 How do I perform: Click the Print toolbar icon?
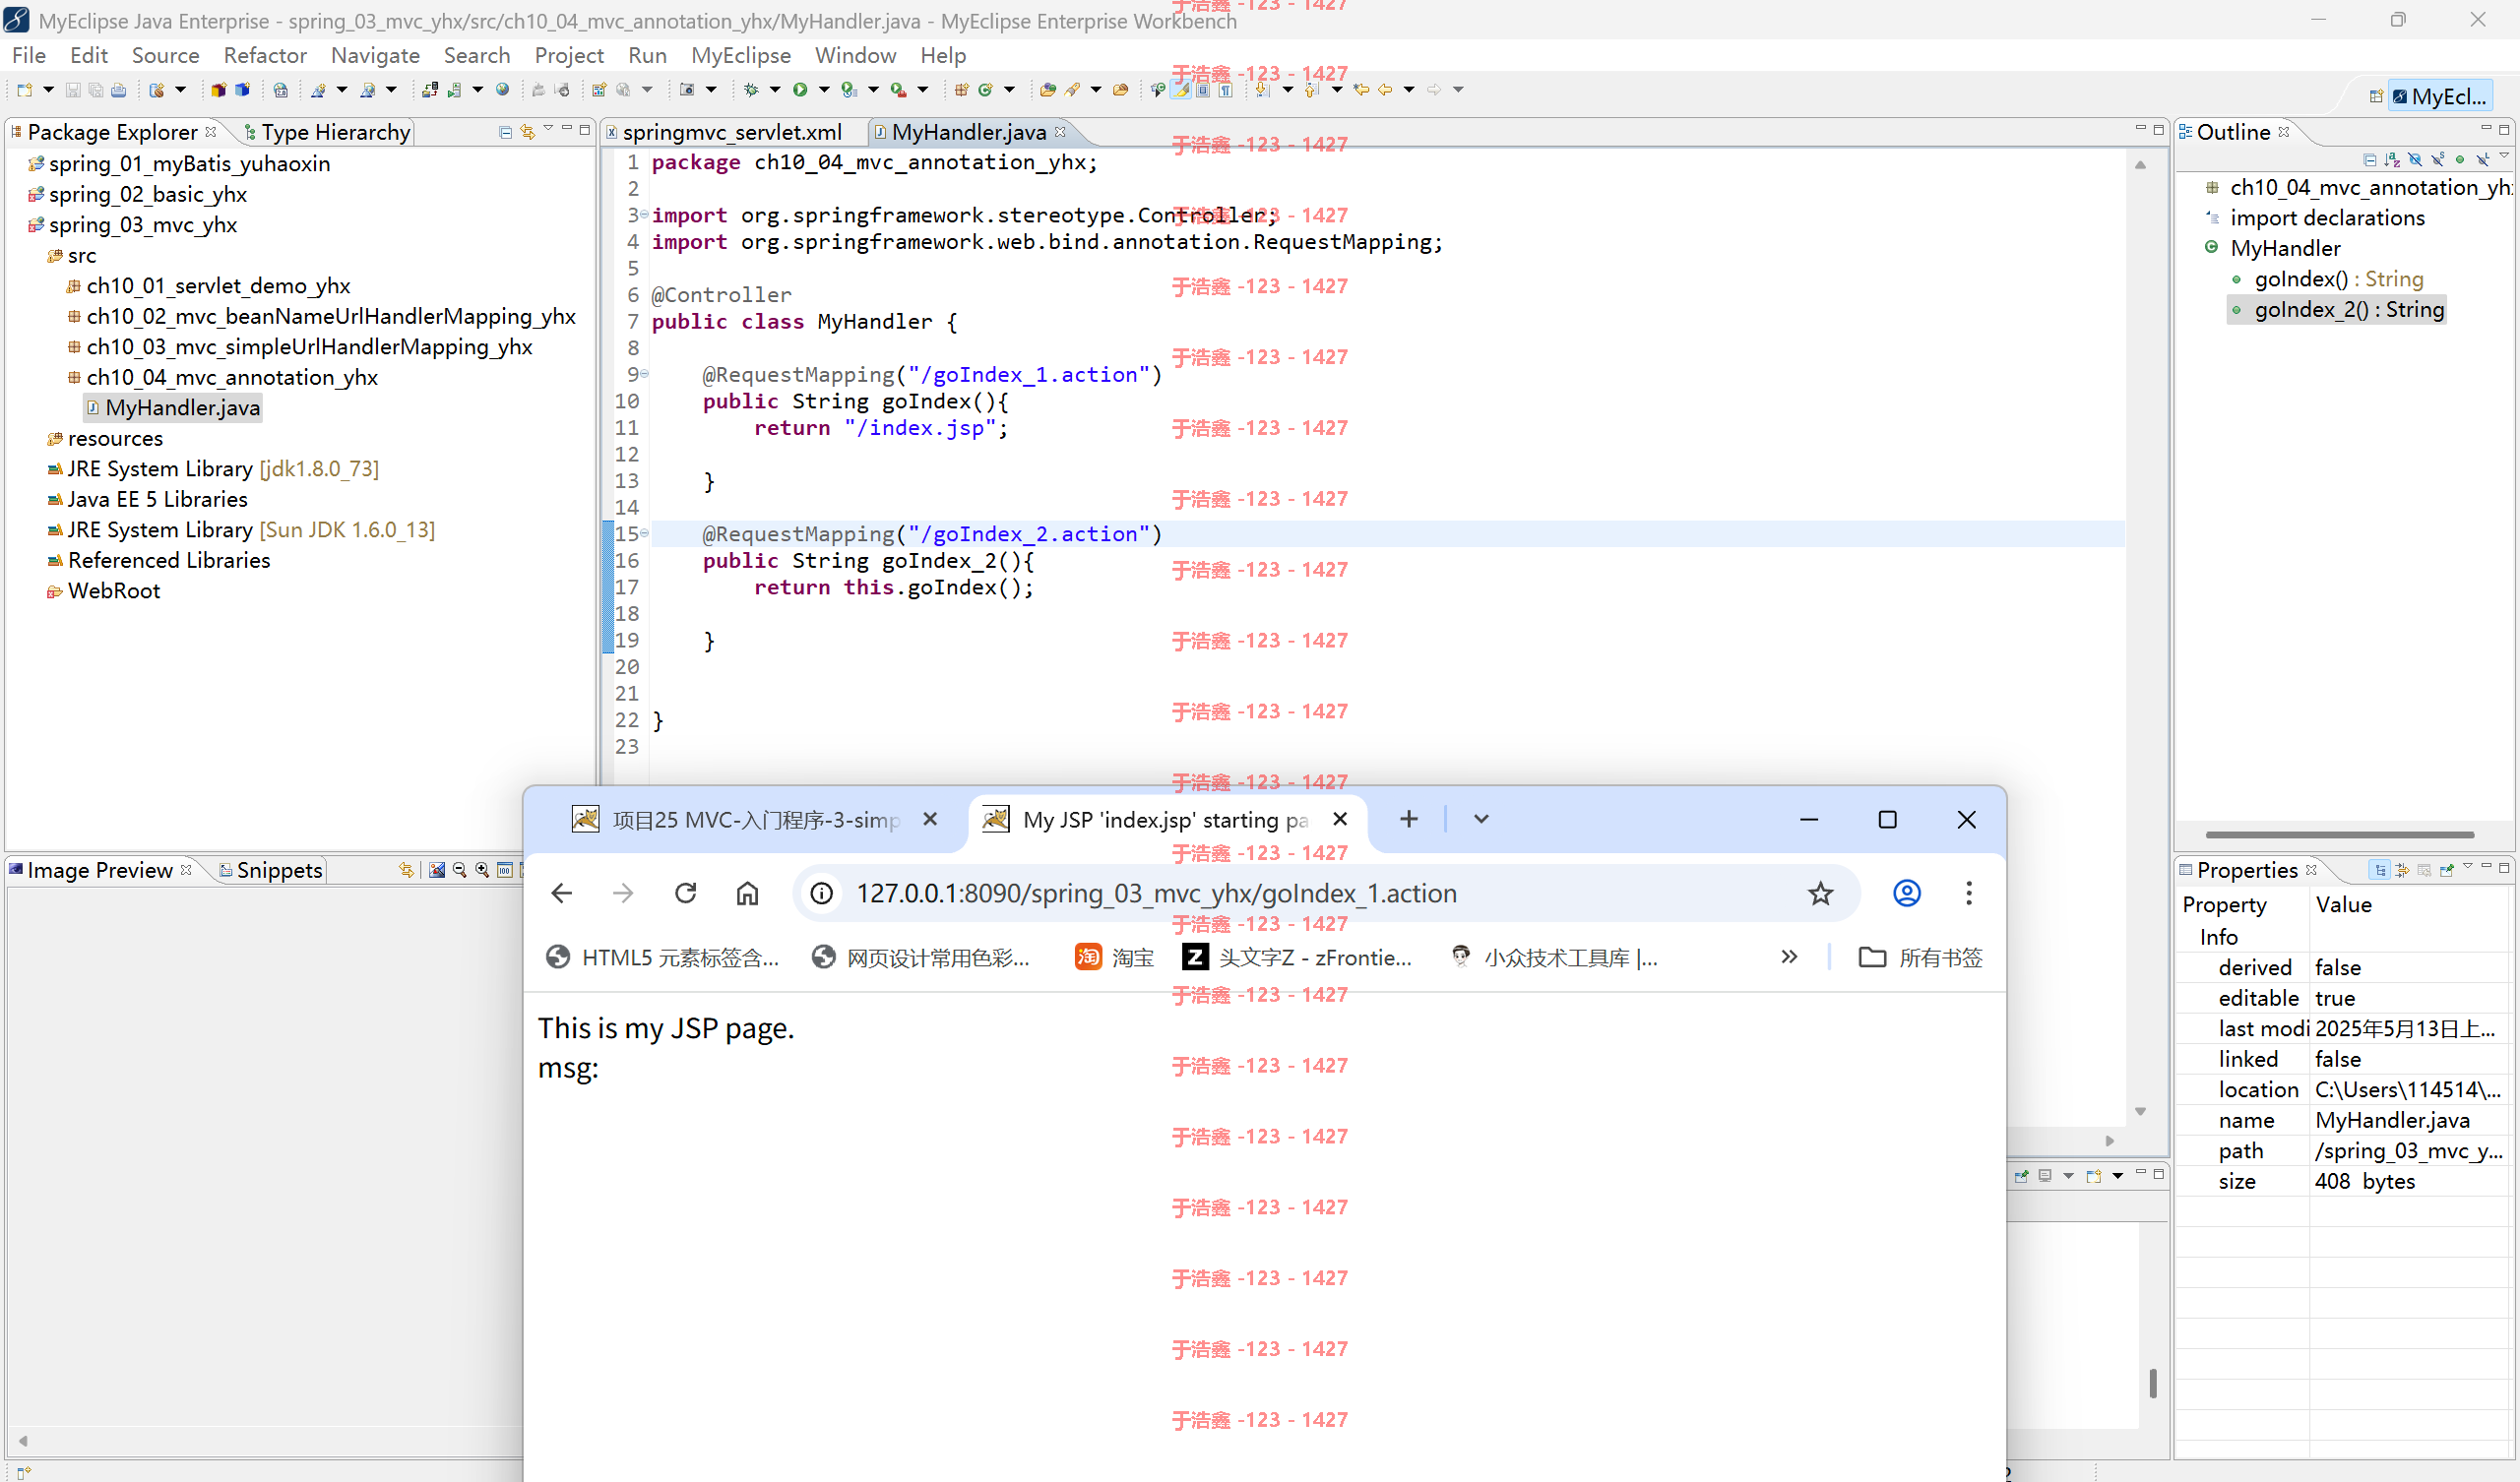119,90
